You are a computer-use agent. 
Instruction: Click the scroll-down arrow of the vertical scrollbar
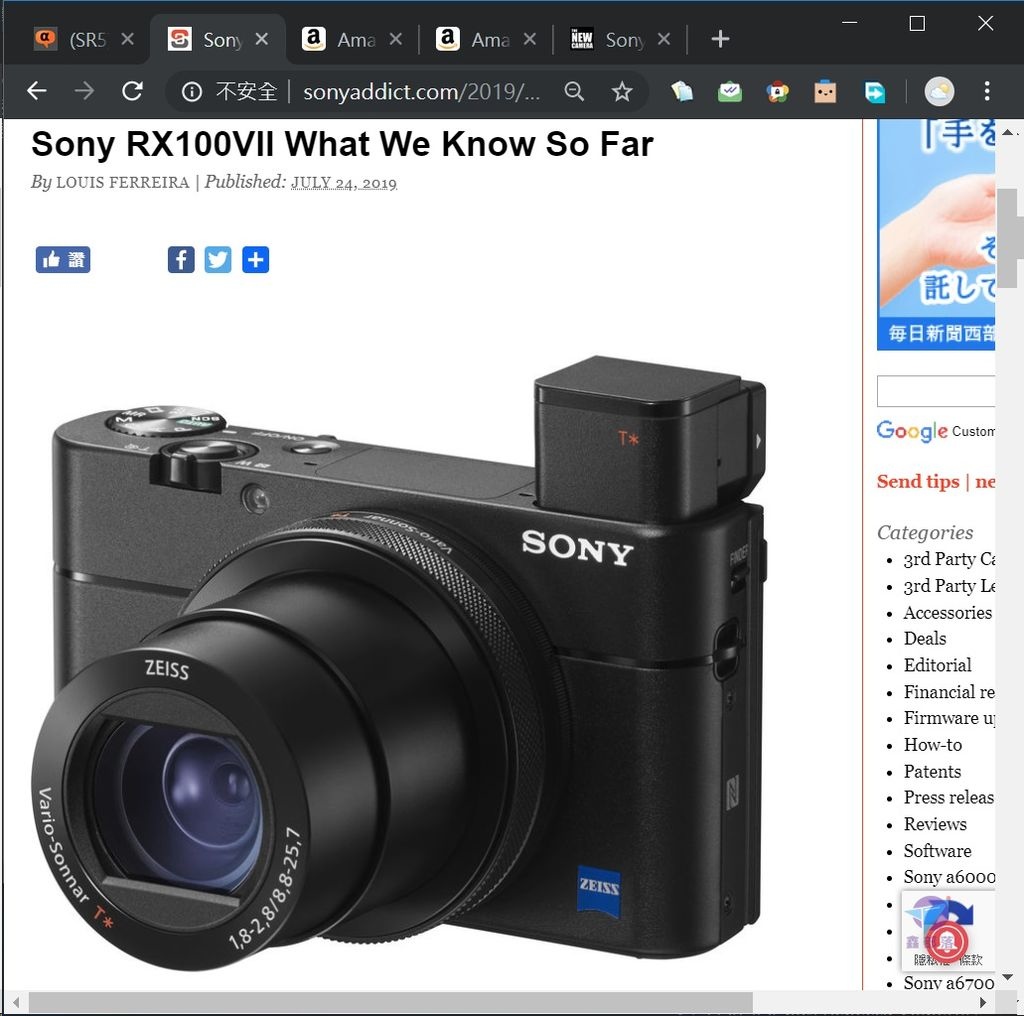point(1007,977)
